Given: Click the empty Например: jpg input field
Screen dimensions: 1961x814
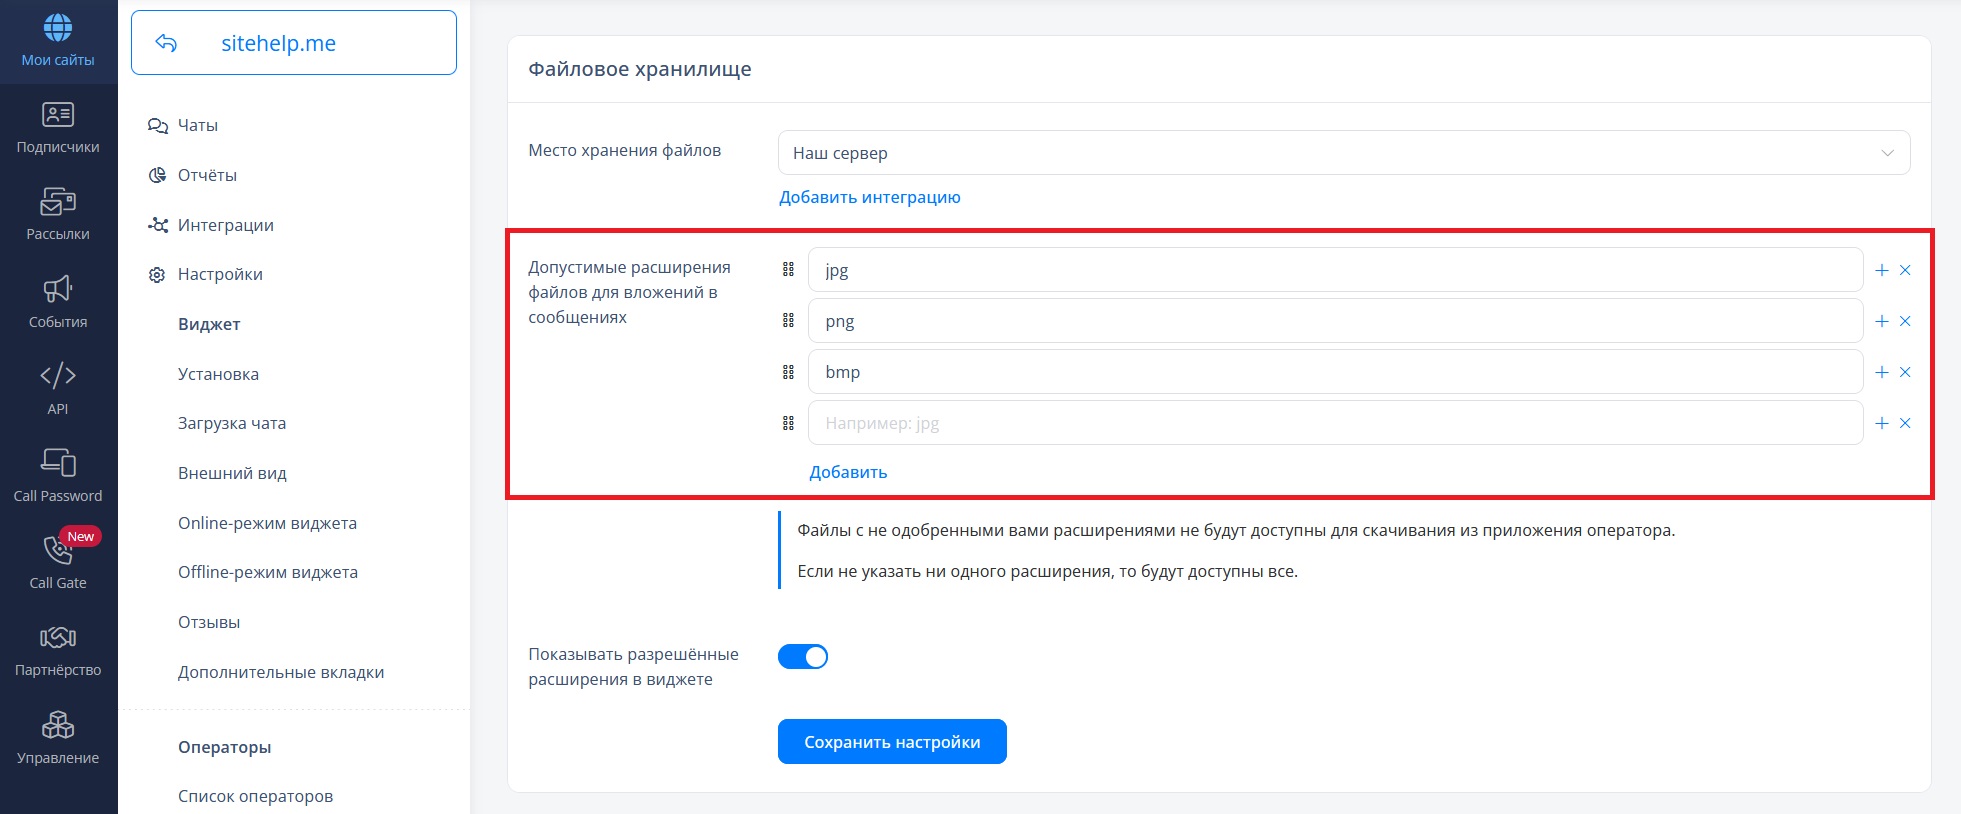Looking at the screenshot, I should point(1335,423).
